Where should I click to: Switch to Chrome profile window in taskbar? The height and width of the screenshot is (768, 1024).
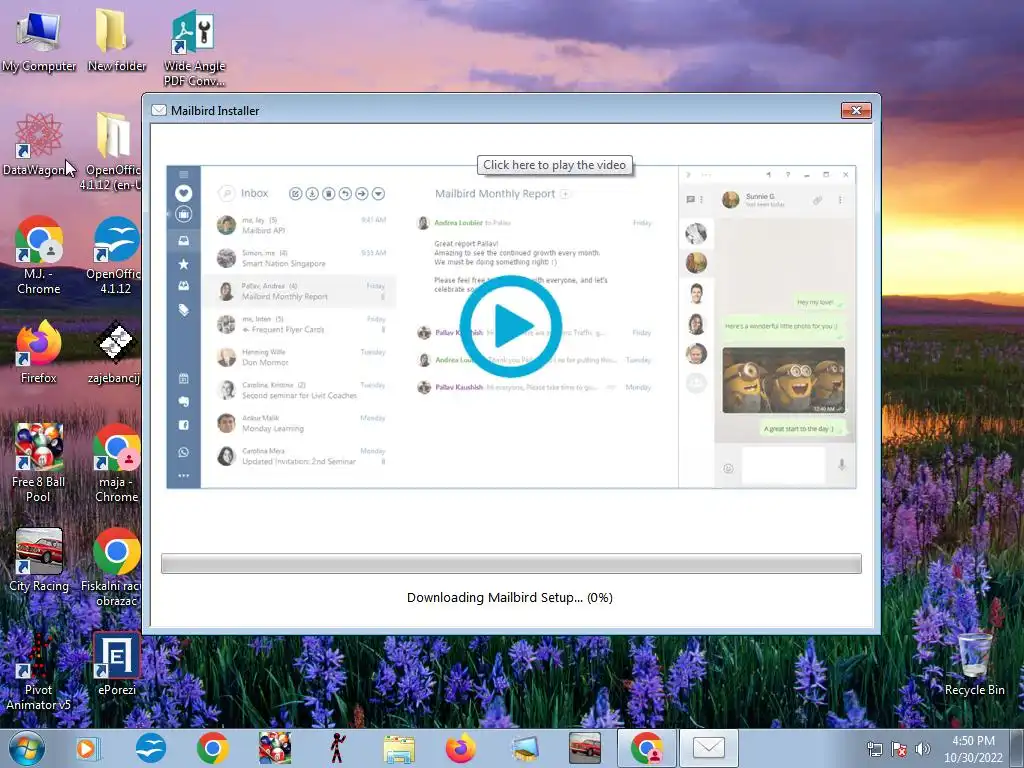coord(647,748)
